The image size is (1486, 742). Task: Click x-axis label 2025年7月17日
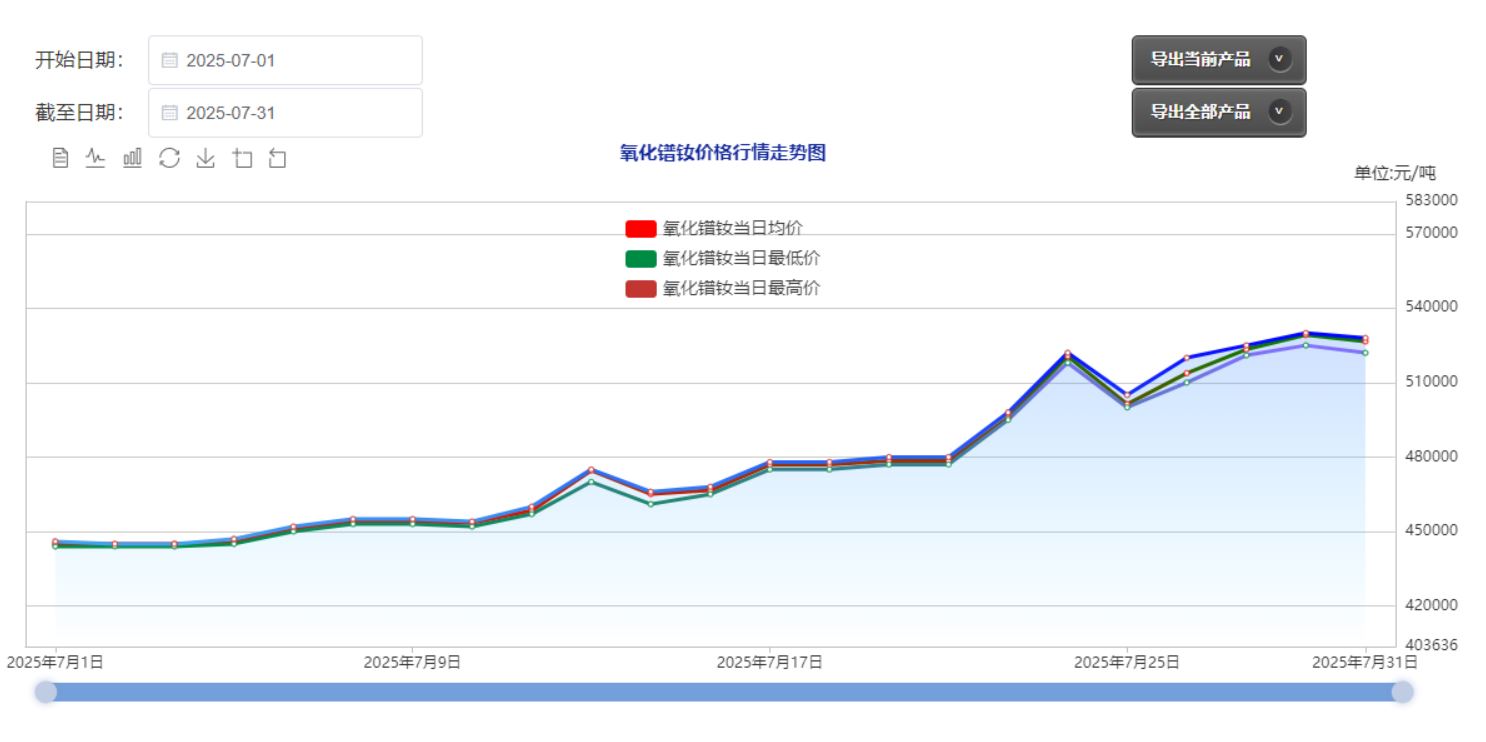769,662
